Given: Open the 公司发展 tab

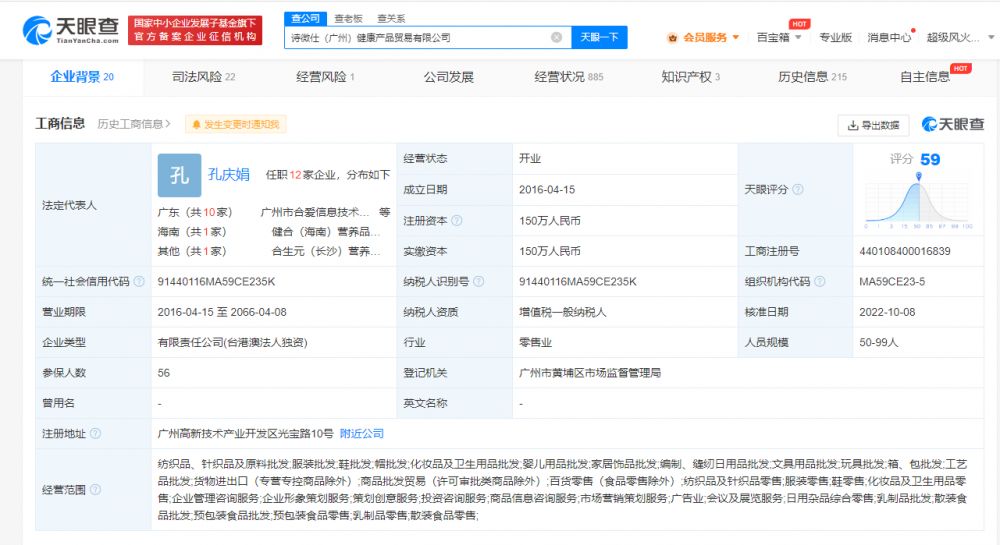Looking at the screenshot, I should coord(448,77).
